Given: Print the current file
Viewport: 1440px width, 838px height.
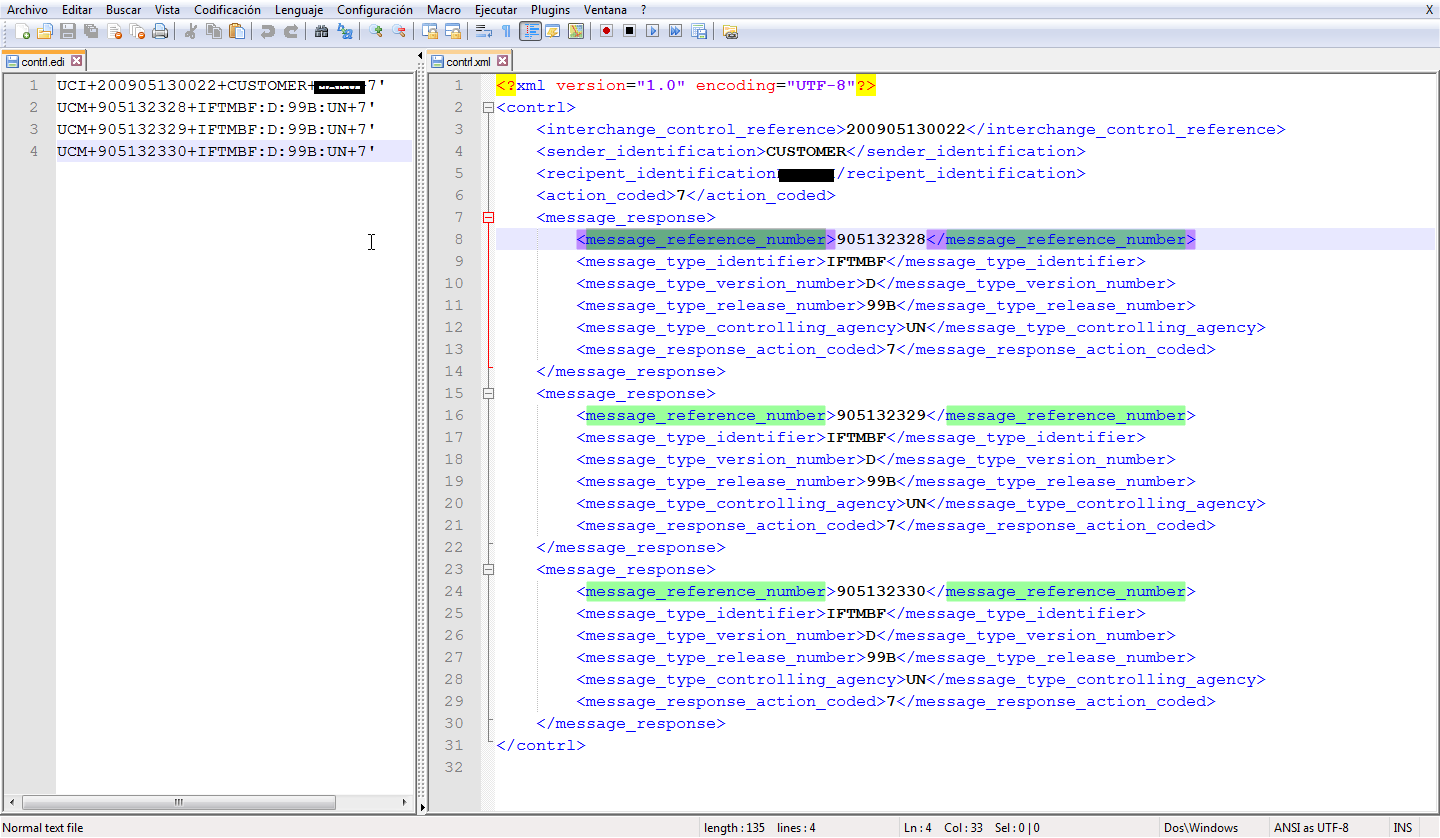Looking at the screenshot, I should (x=159, y=31).
